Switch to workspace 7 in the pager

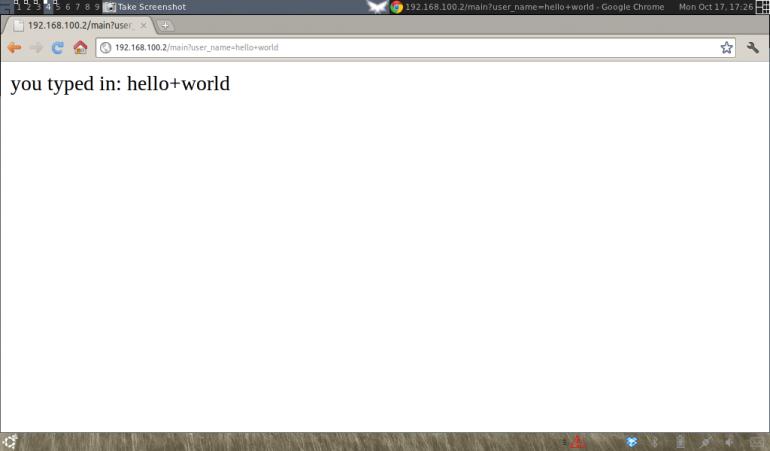[x=78, y=7]
